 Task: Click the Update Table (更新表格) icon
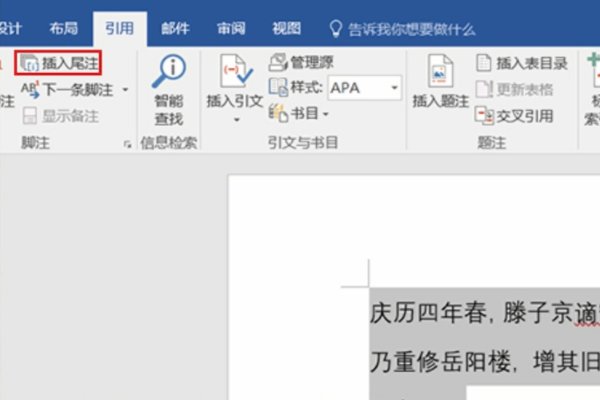(x=484, y=89)
